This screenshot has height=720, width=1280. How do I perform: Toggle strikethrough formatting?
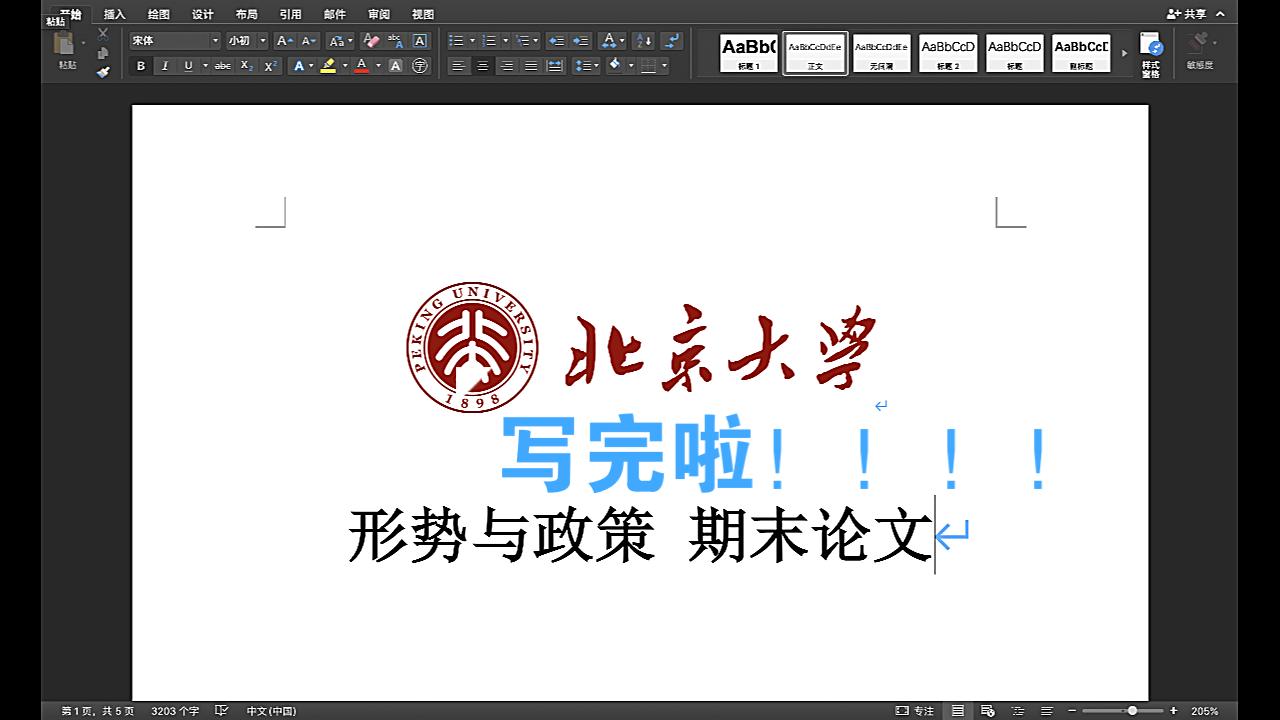[x=222, y=66]
